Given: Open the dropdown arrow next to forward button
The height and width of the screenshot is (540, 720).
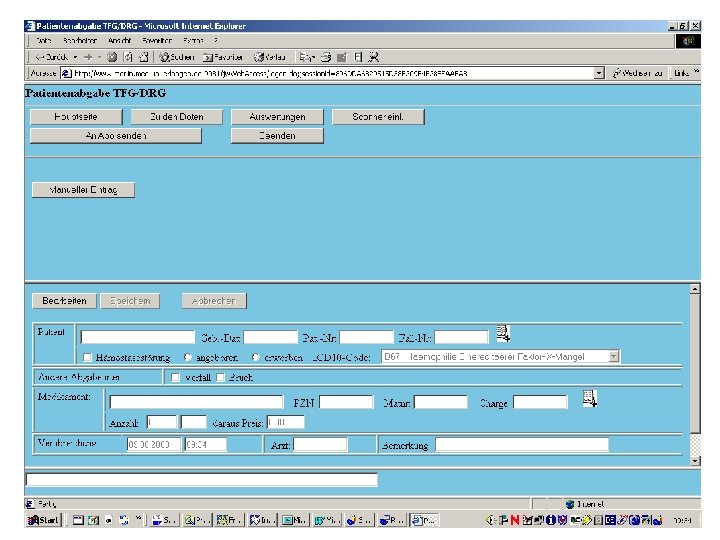Looking at the screenshot, I should pyautogui.click(x=99, y=57).
